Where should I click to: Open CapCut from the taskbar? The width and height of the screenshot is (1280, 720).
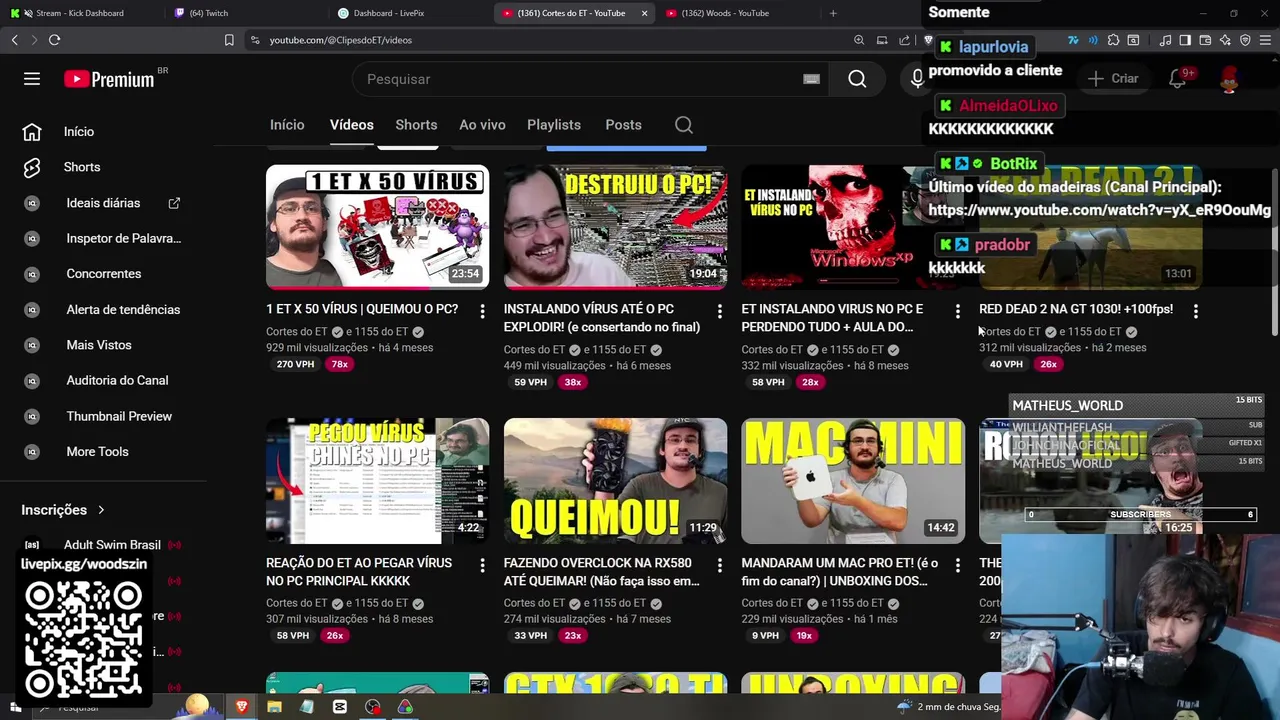(340, 707)
